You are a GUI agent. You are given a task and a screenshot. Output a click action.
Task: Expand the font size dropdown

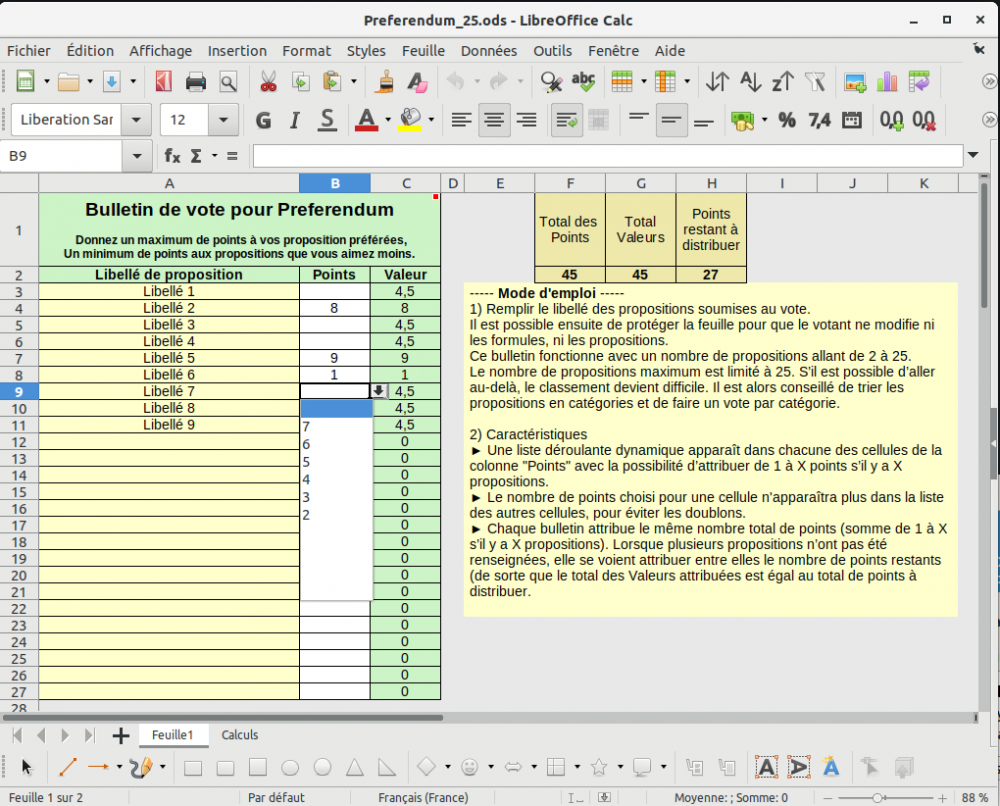[223, 120]
